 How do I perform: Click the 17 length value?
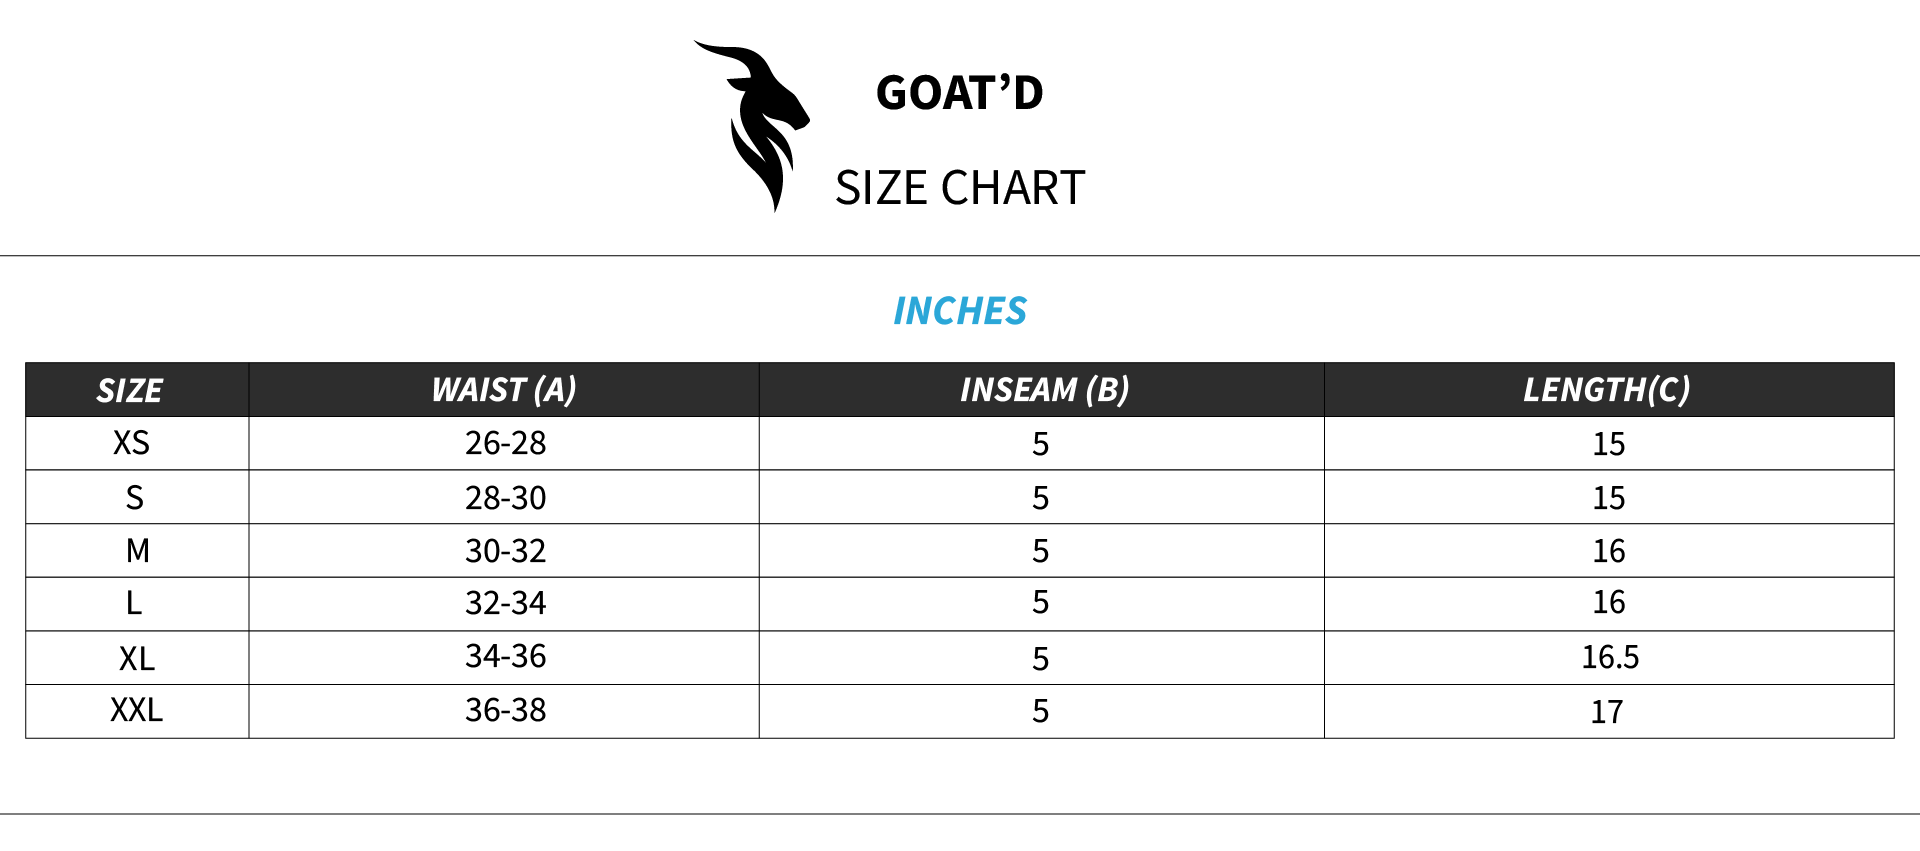(1607, 711)
